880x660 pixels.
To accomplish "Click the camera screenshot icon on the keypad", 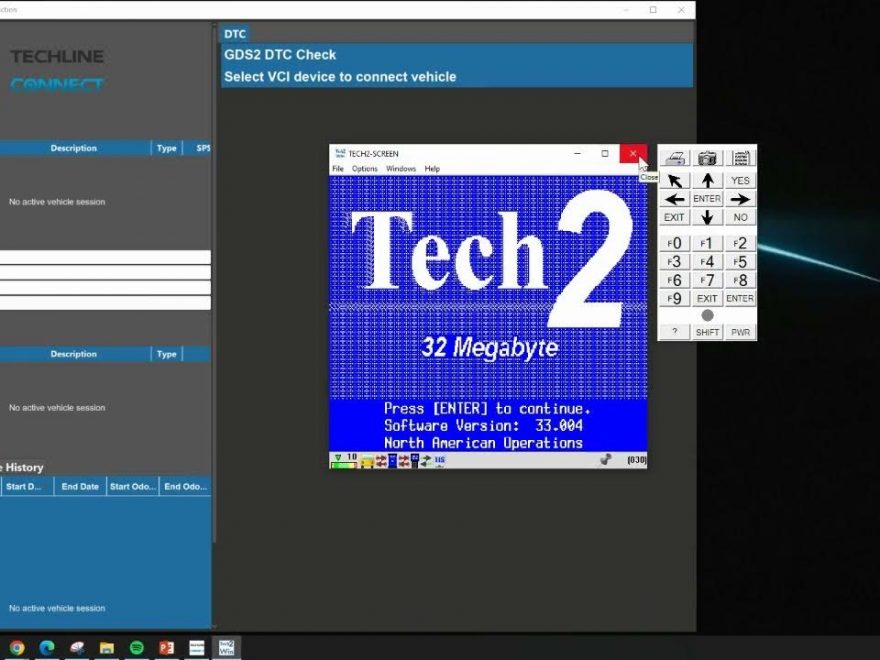I will tap(707, 158).
